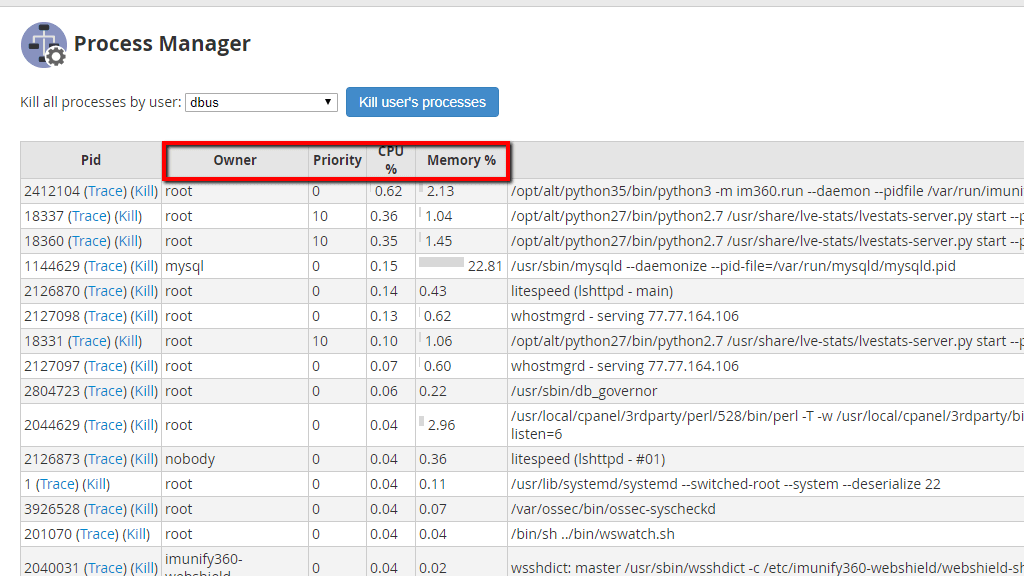This screenshot has height=576, width=1024.
Task: Sort by the CPU % column header
Action: point(391,160)
